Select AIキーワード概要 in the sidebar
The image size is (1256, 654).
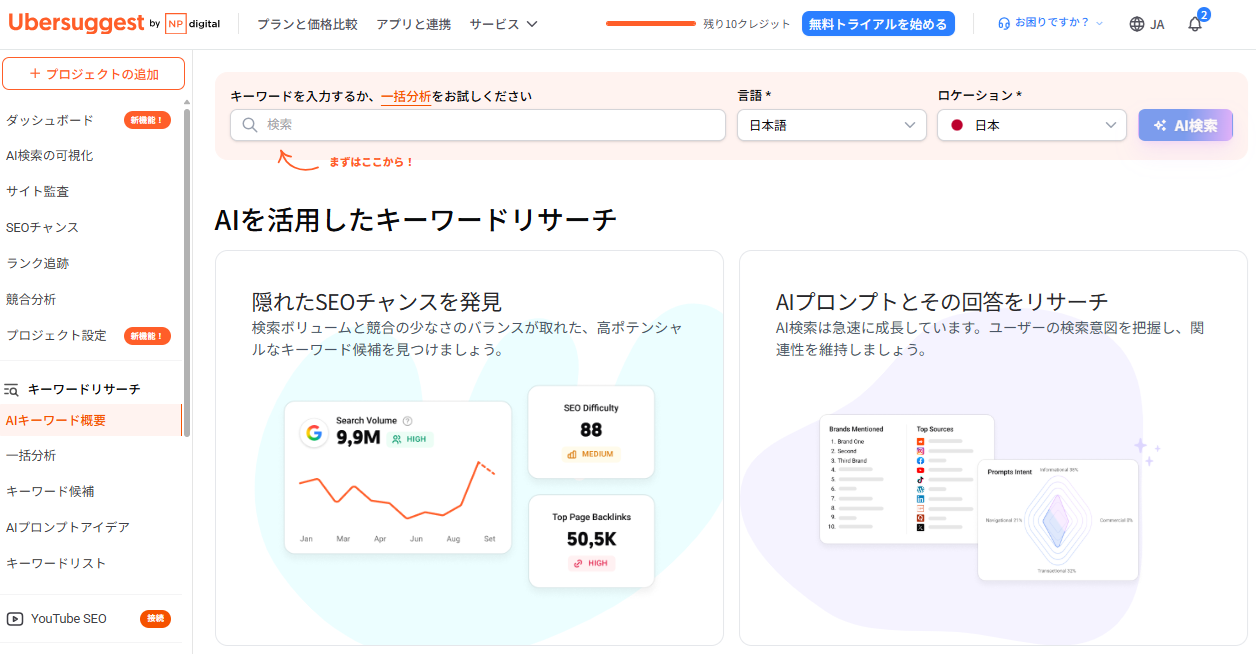coord(91,420)
